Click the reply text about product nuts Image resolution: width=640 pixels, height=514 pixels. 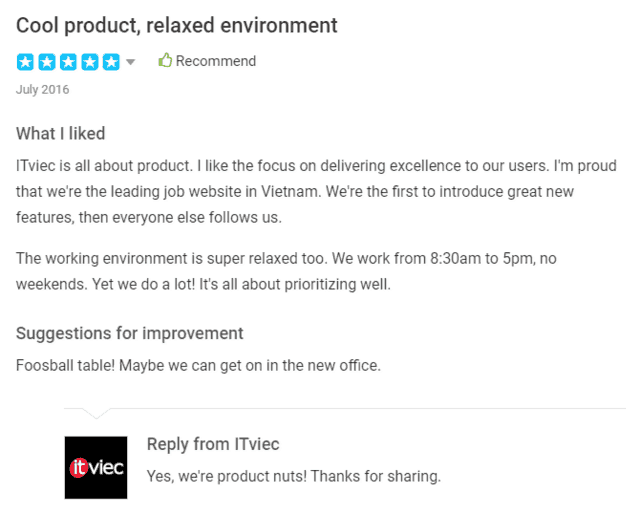pyautogui.click(x=294, y=476)
